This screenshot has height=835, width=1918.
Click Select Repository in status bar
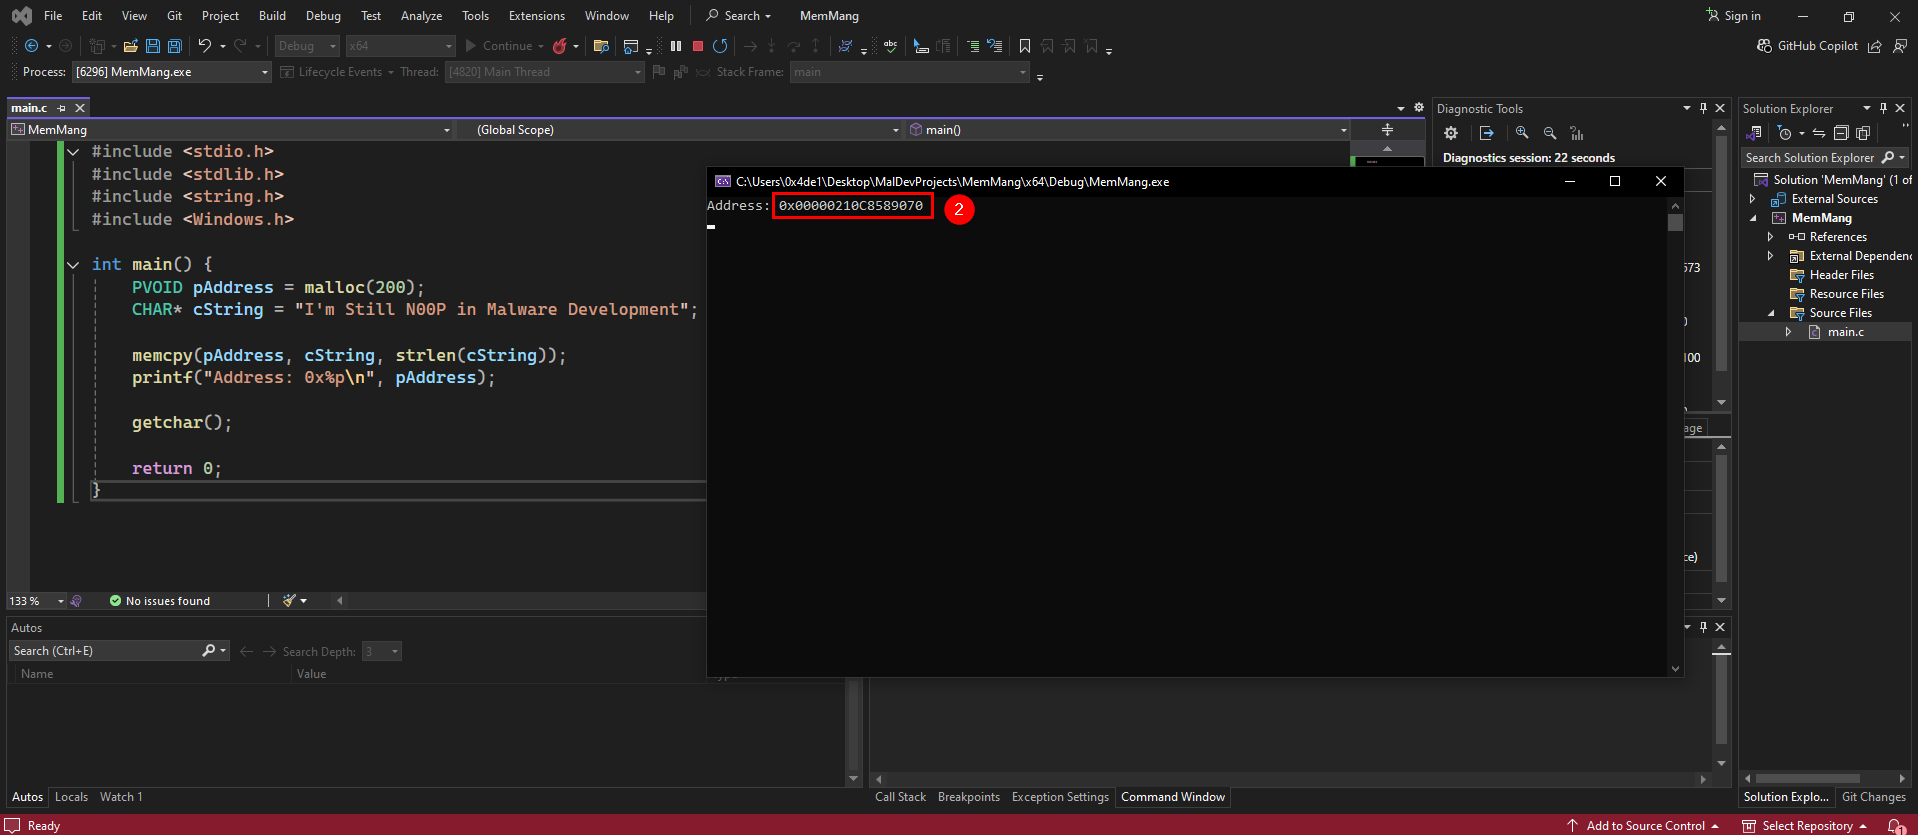coord(1805,826)
